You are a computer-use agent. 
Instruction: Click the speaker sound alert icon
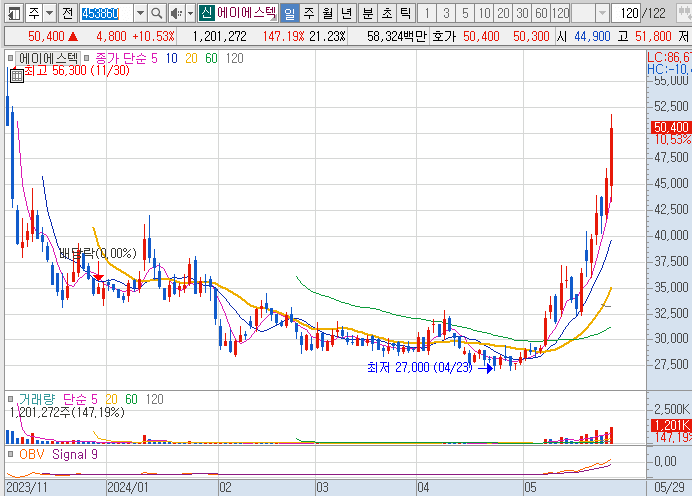point(176,13)
